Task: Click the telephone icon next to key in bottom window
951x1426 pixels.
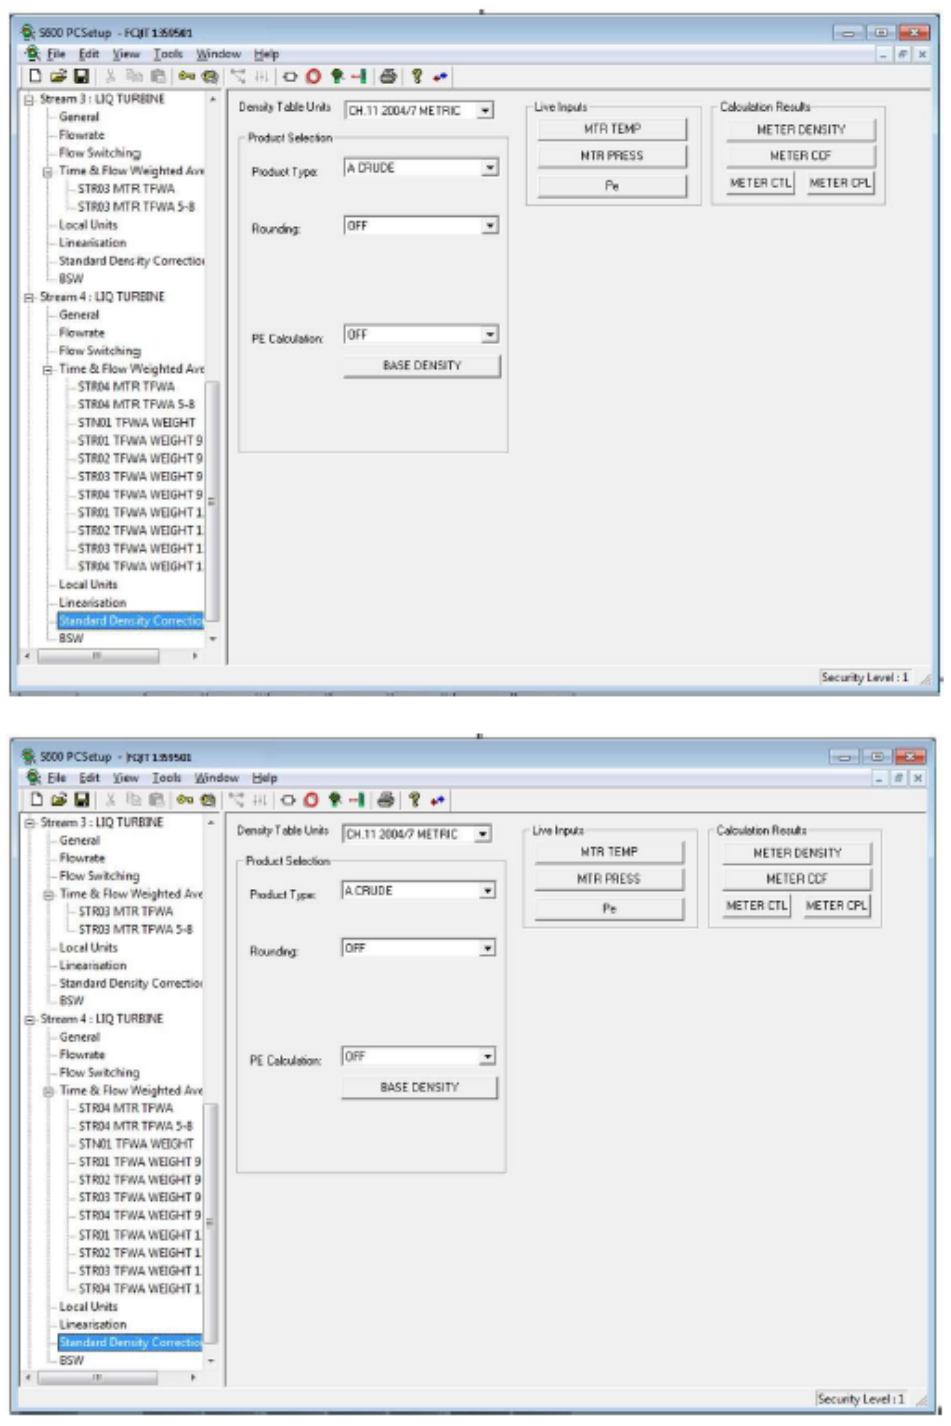Action: coord(207,799)
